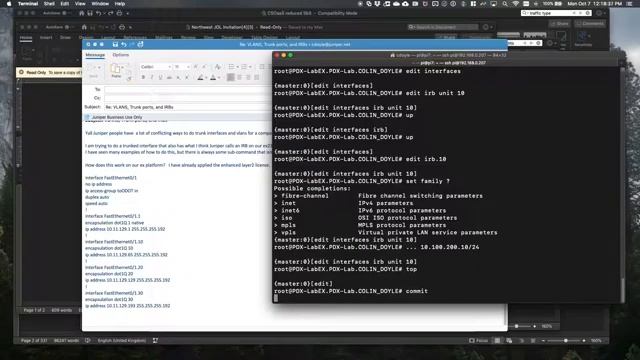The image size is (640, 360).
Task: Click the Juniper Business Use Only label bar
Action: coord(178,117)
